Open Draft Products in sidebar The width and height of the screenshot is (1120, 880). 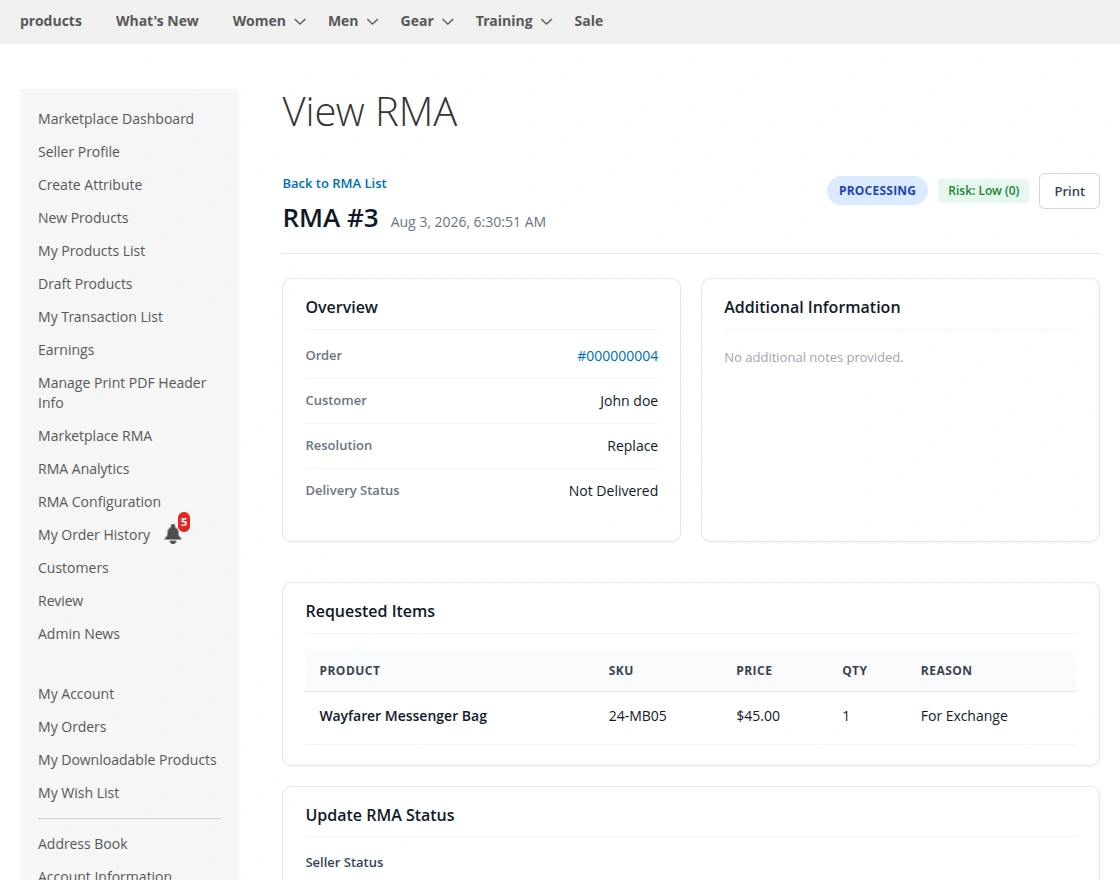point(85,284)
